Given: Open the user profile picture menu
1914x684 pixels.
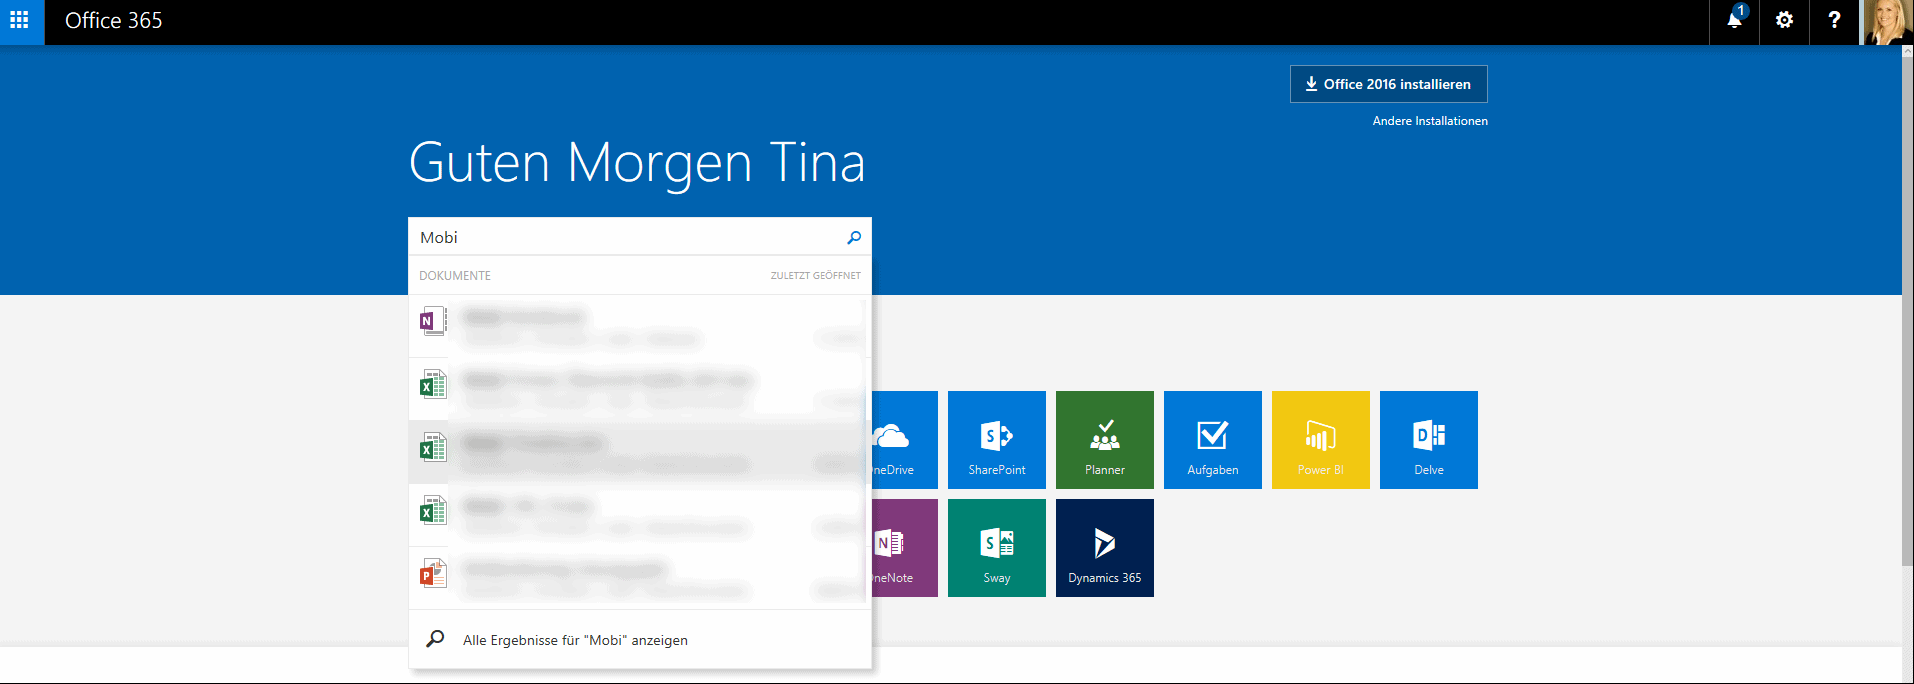Looking at the screenshot, I should pos(1887,22).
